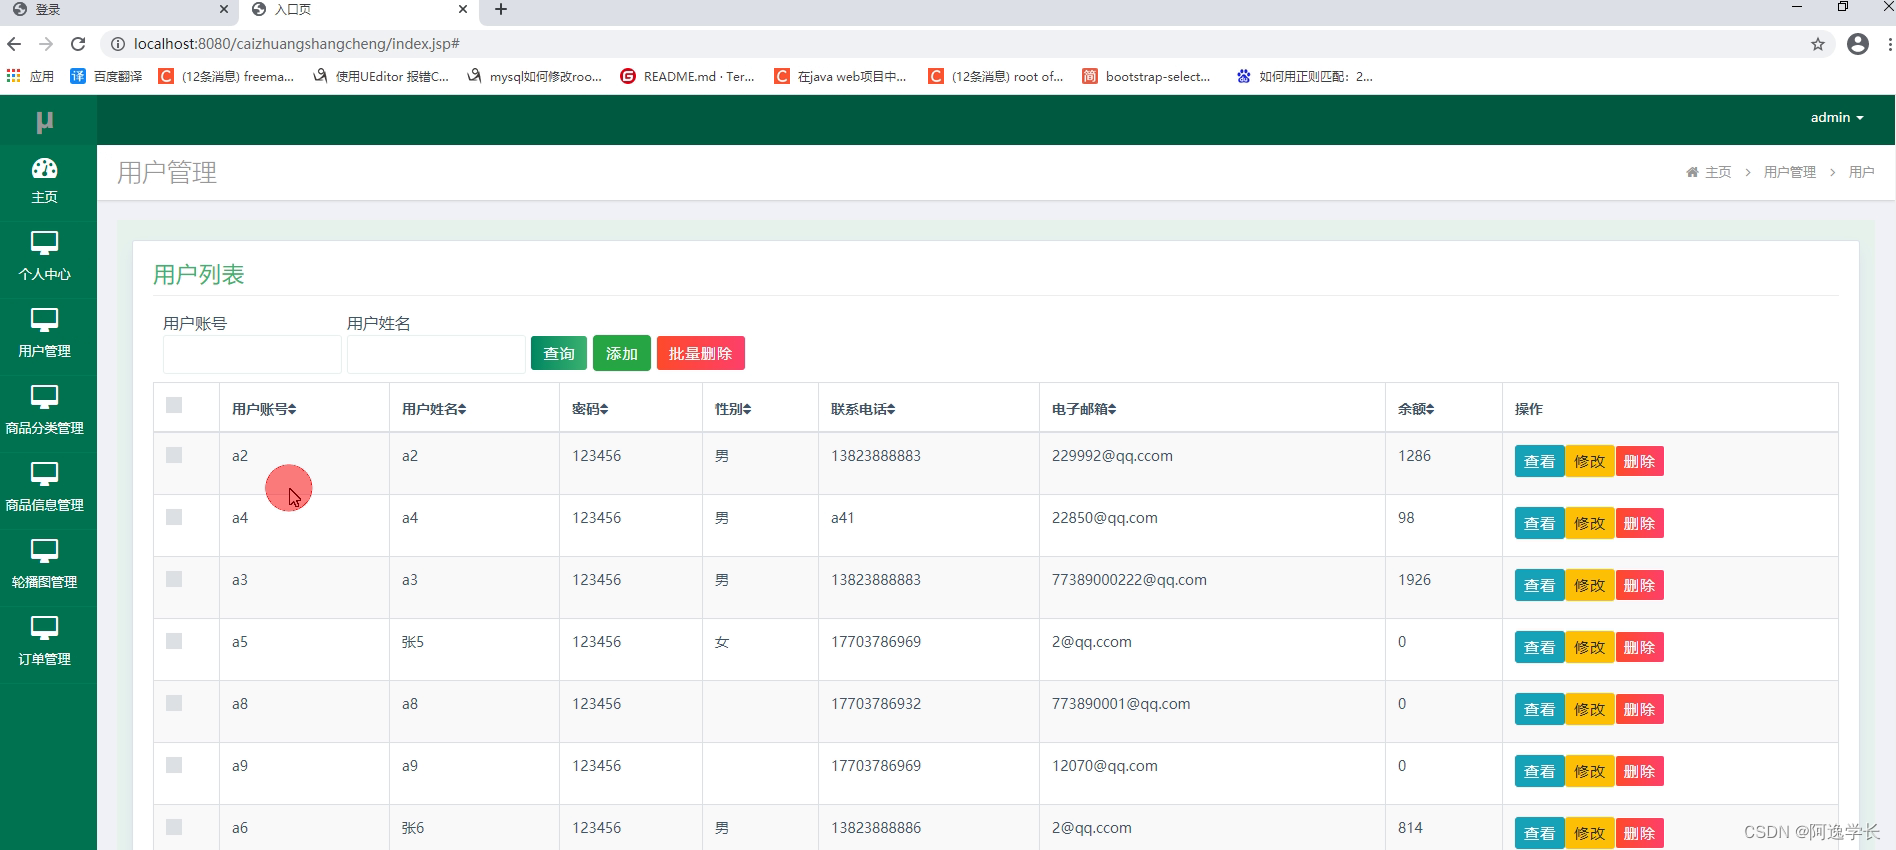Click 查看 for user a9
The width and height of the screenshot is (1896, 850).
[x=1540, y=771]
